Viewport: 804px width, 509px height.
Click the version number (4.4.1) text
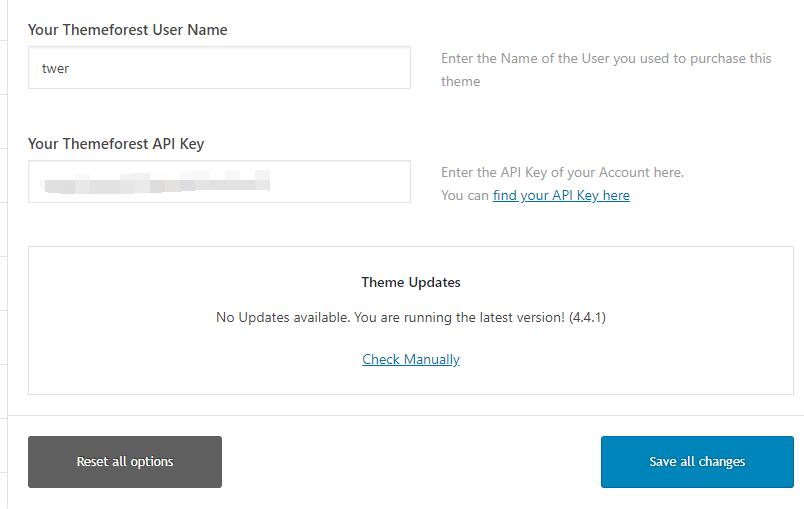point(587,318)
